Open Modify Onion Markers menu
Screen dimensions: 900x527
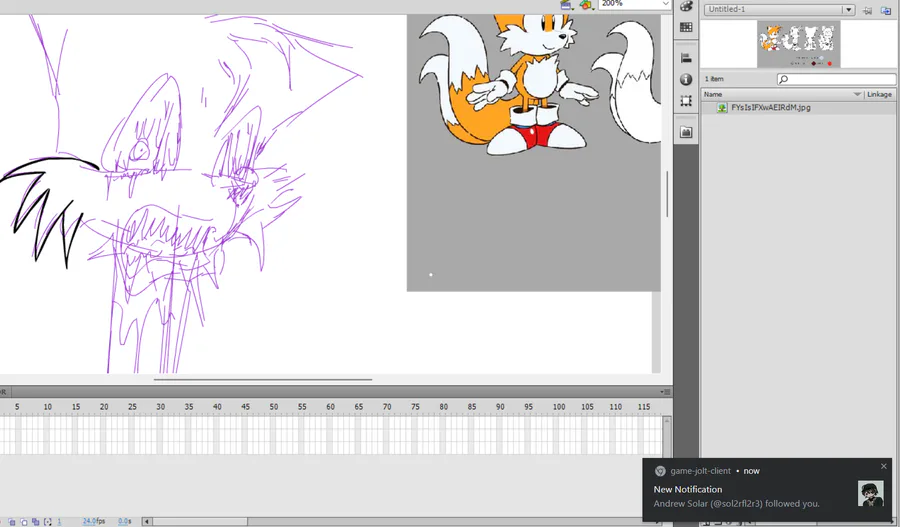pos(48,522)
